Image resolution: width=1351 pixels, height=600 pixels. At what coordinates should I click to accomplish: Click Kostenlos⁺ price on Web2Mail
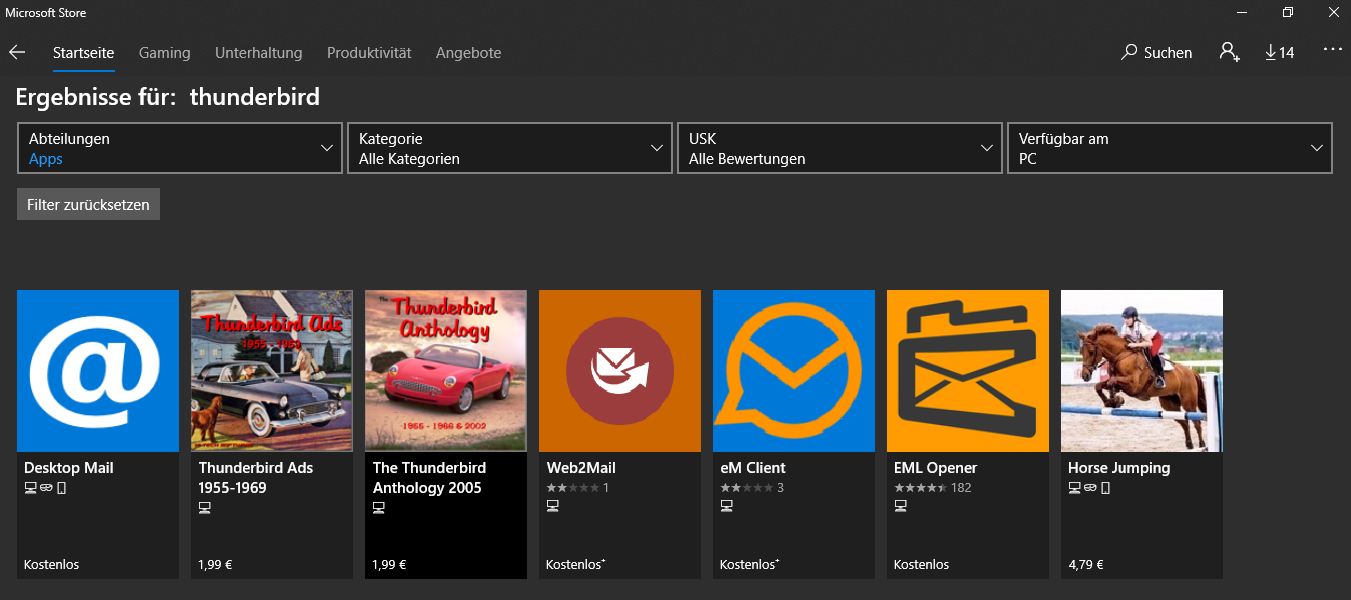point(576,565)
